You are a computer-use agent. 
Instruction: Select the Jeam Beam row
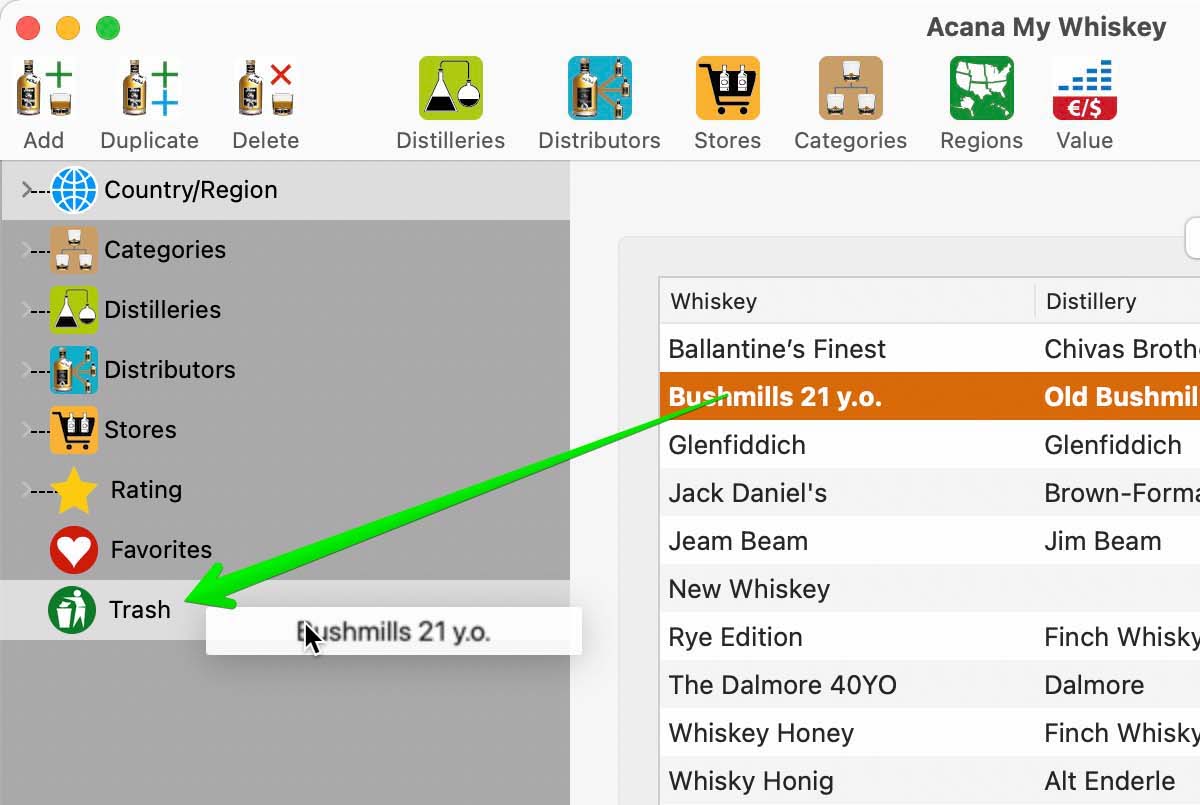click(930, 541)
